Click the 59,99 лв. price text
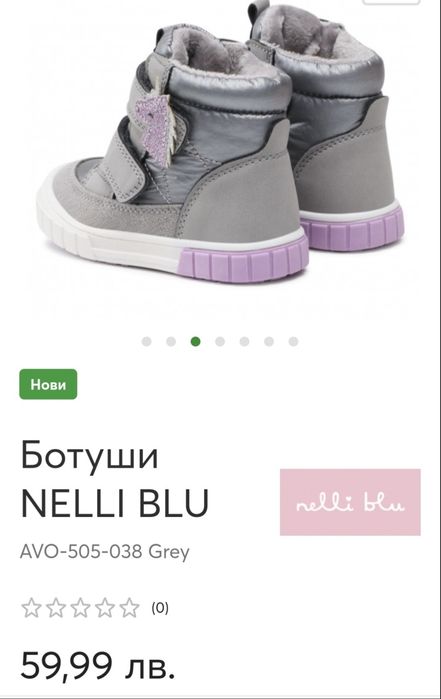 click(x=97, y=666)
